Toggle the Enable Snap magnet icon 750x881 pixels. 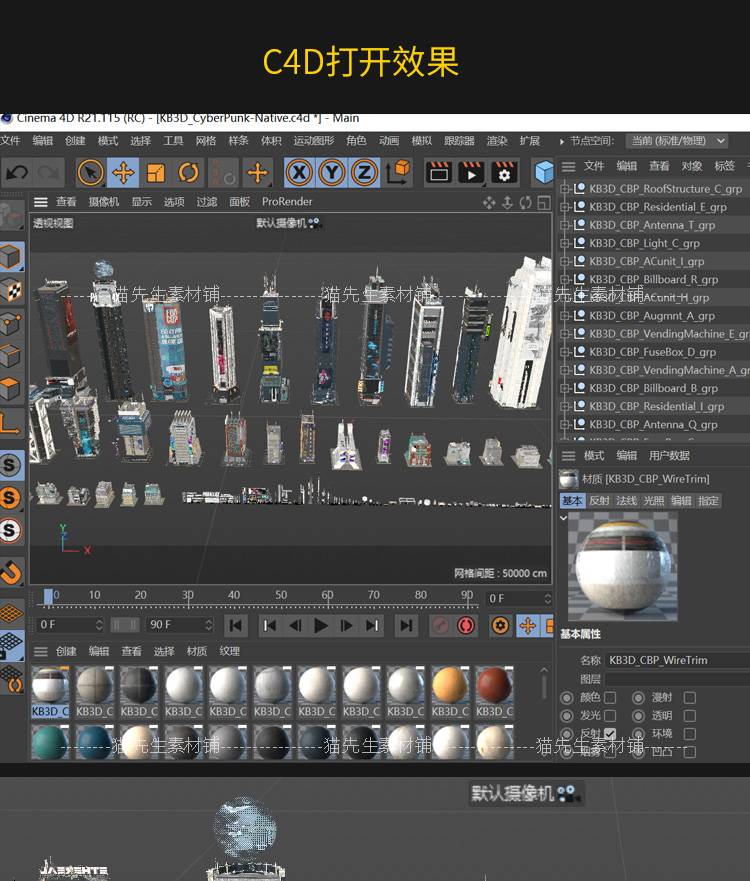(11, 572)
